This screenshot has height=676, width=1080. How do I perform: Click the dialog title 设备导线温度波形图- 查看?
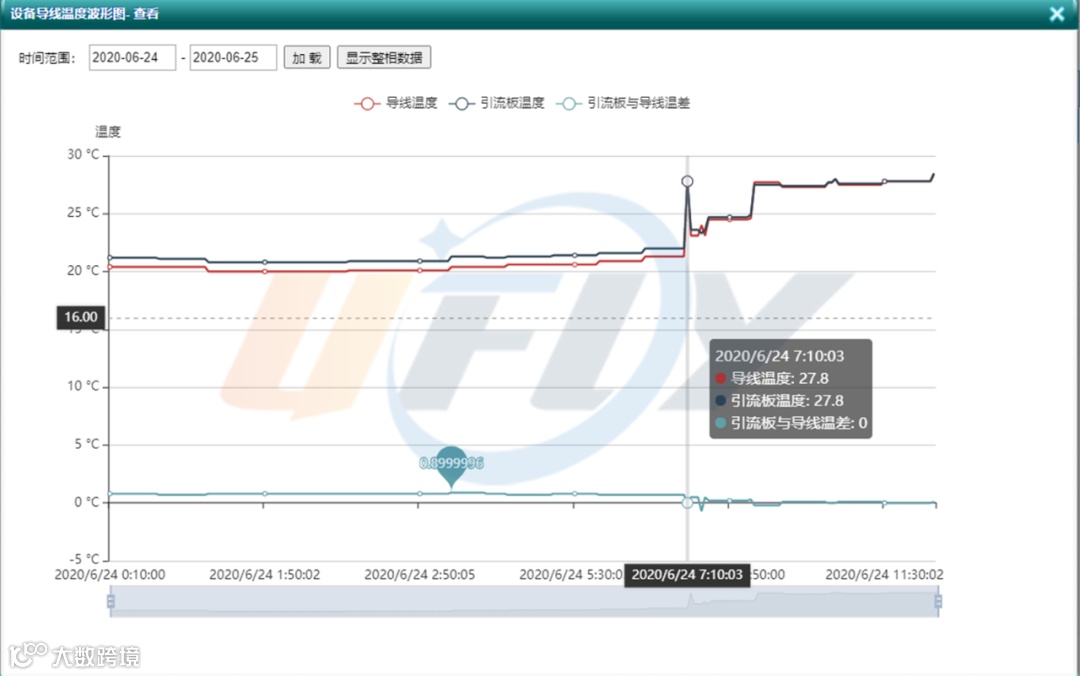[84, 14]
